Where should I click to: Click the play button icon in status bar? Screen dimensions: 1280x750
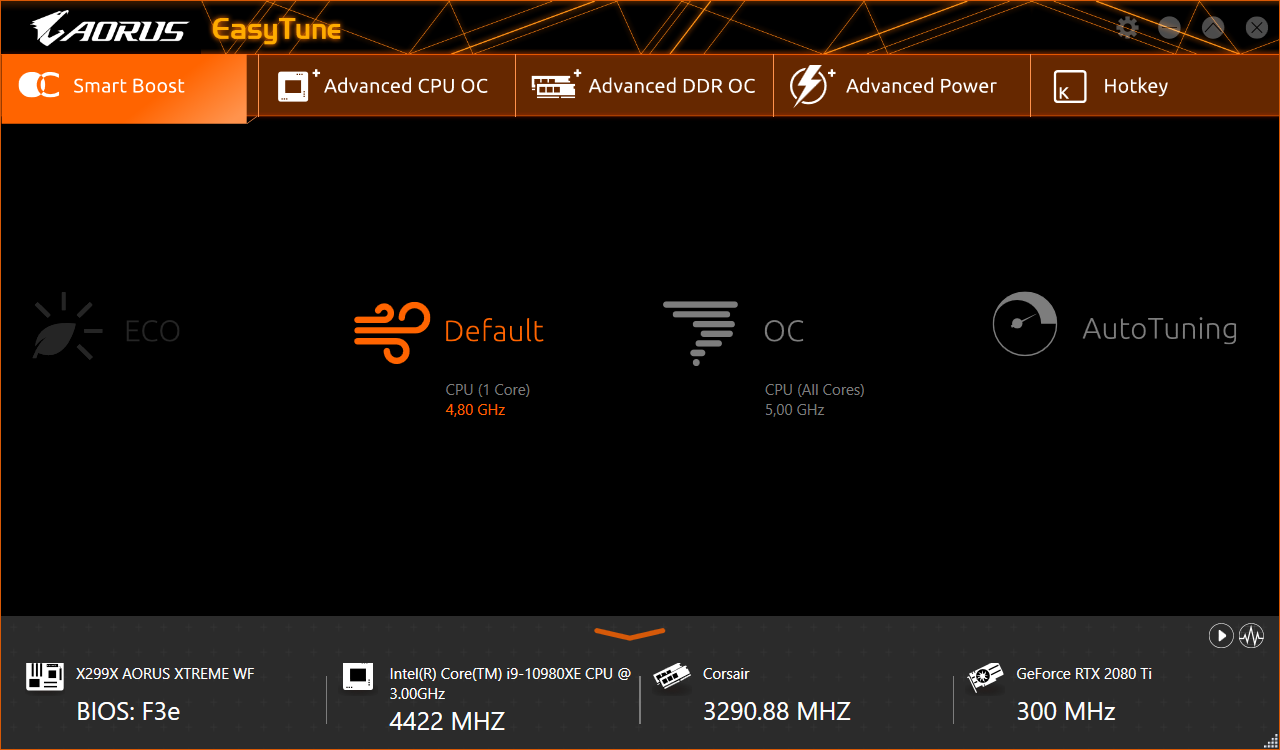[1220, 635]
